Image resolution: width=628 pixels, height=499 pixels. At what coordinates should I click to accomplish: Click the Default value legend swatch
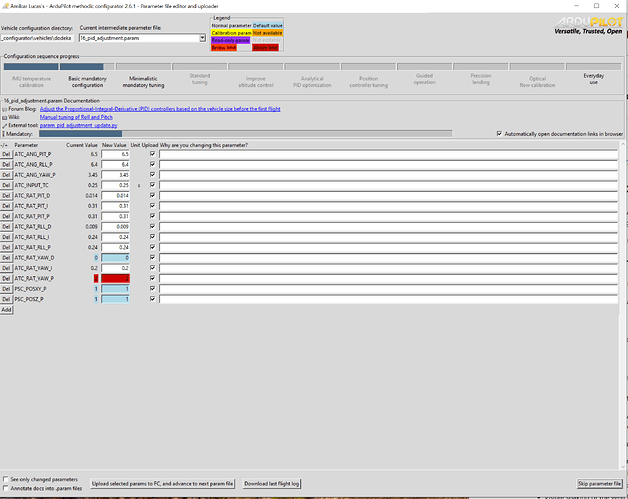tap(268, 26)
